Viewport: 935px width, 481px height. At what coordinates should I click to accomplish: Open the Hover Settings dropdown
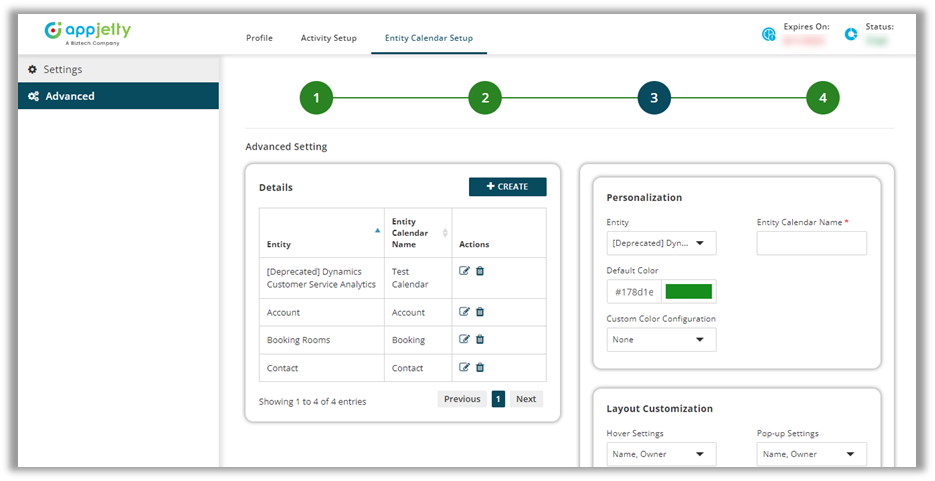pyautogui.click(x=661, y=454)
